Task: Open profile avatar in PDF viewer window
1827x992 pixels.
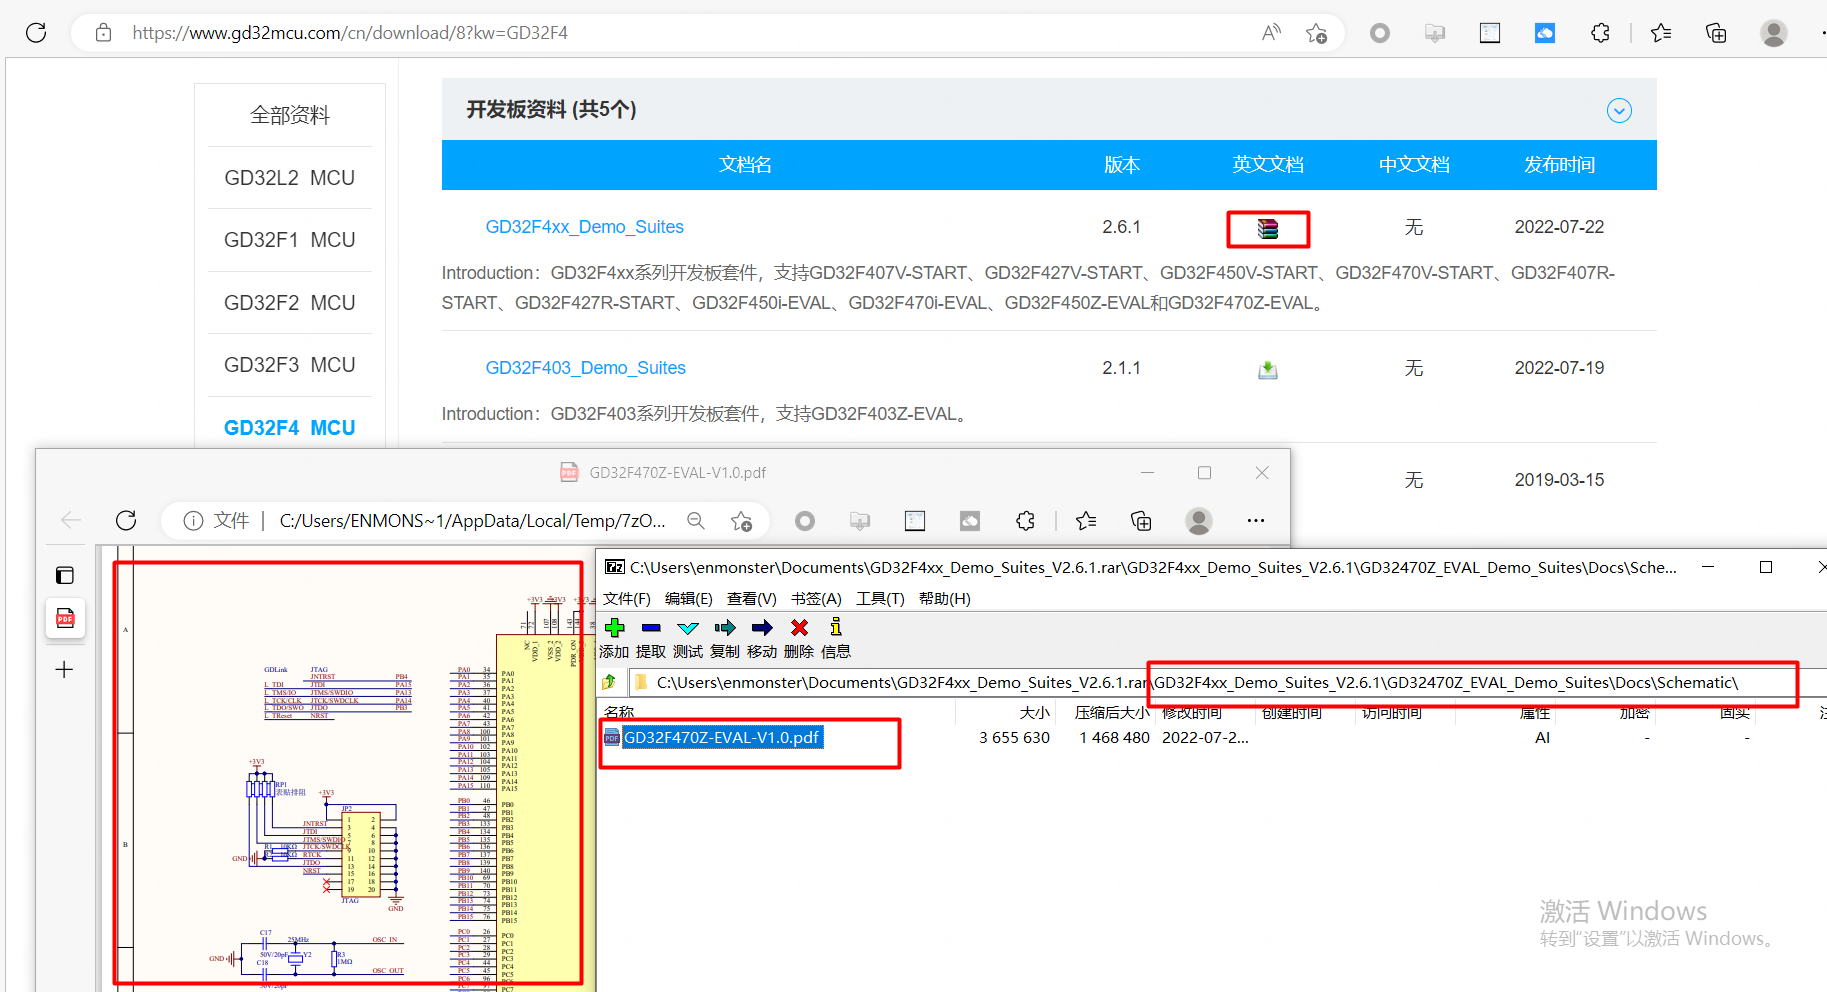Action: click(x=1199, y=521)
